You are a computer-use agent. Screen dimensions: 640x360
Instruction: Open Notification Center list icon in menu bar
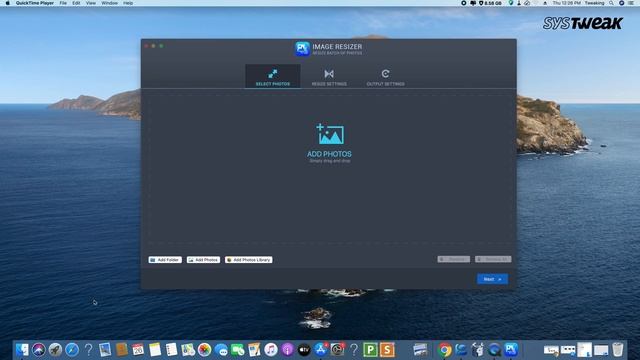point(631,3)
